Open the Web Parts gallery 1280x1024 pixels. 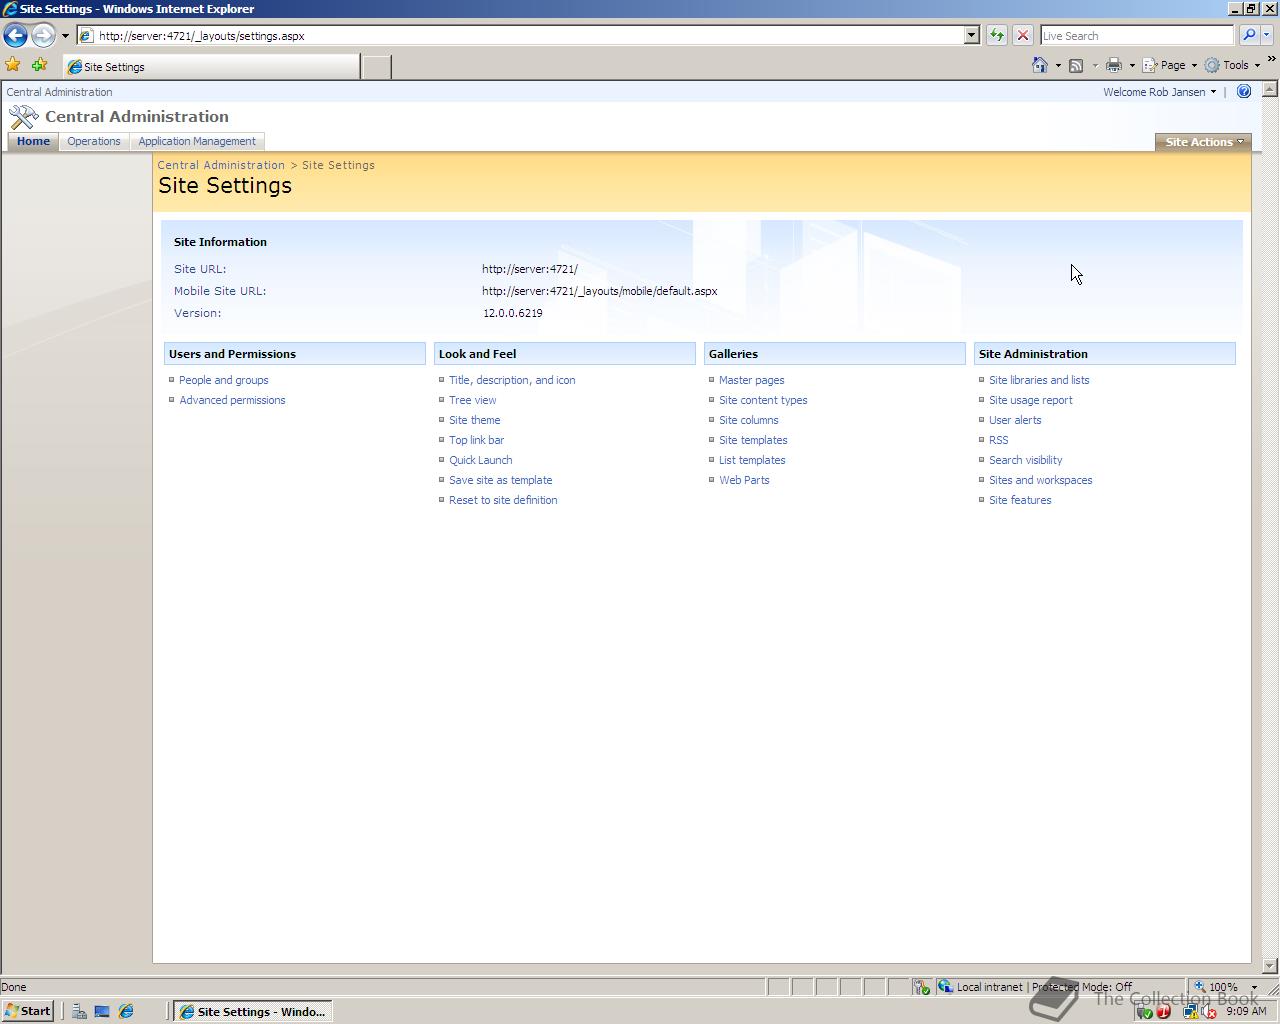744,480
